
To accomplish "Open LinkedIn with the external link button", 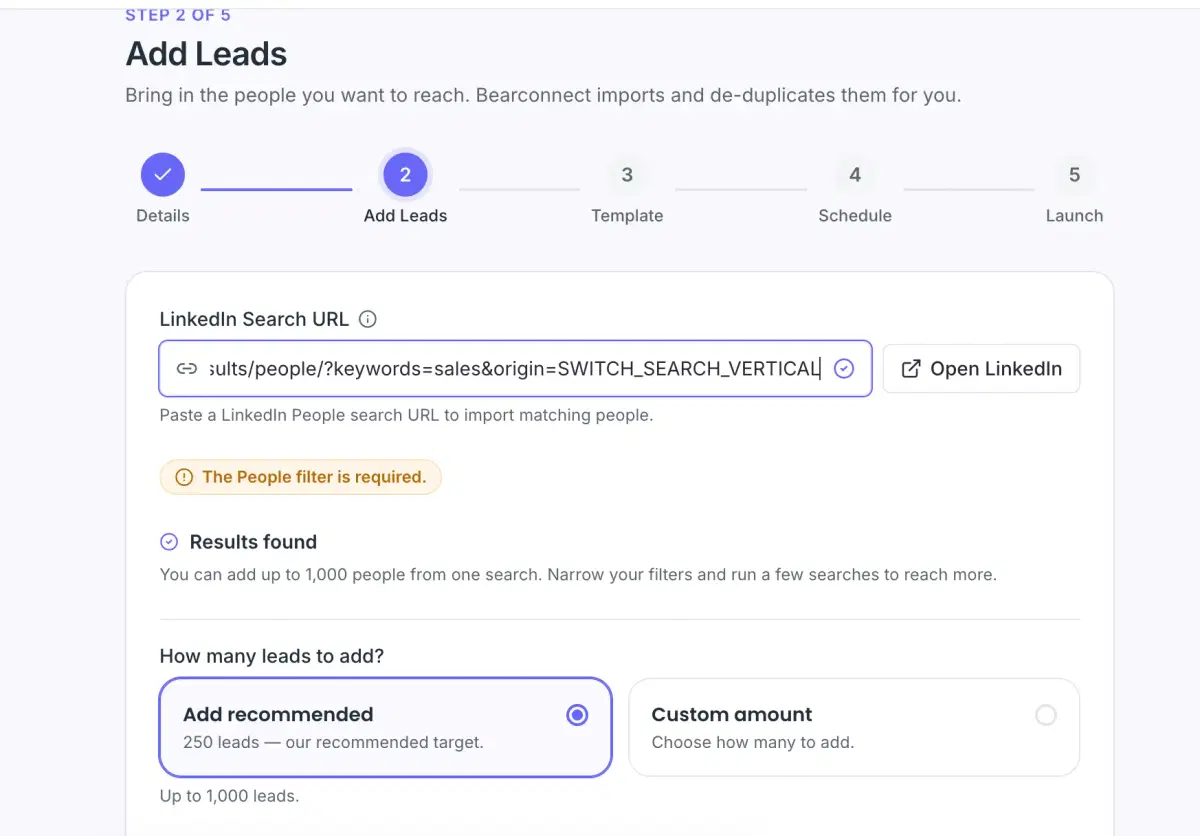I will pyautogui.click(x=981, y=369).
